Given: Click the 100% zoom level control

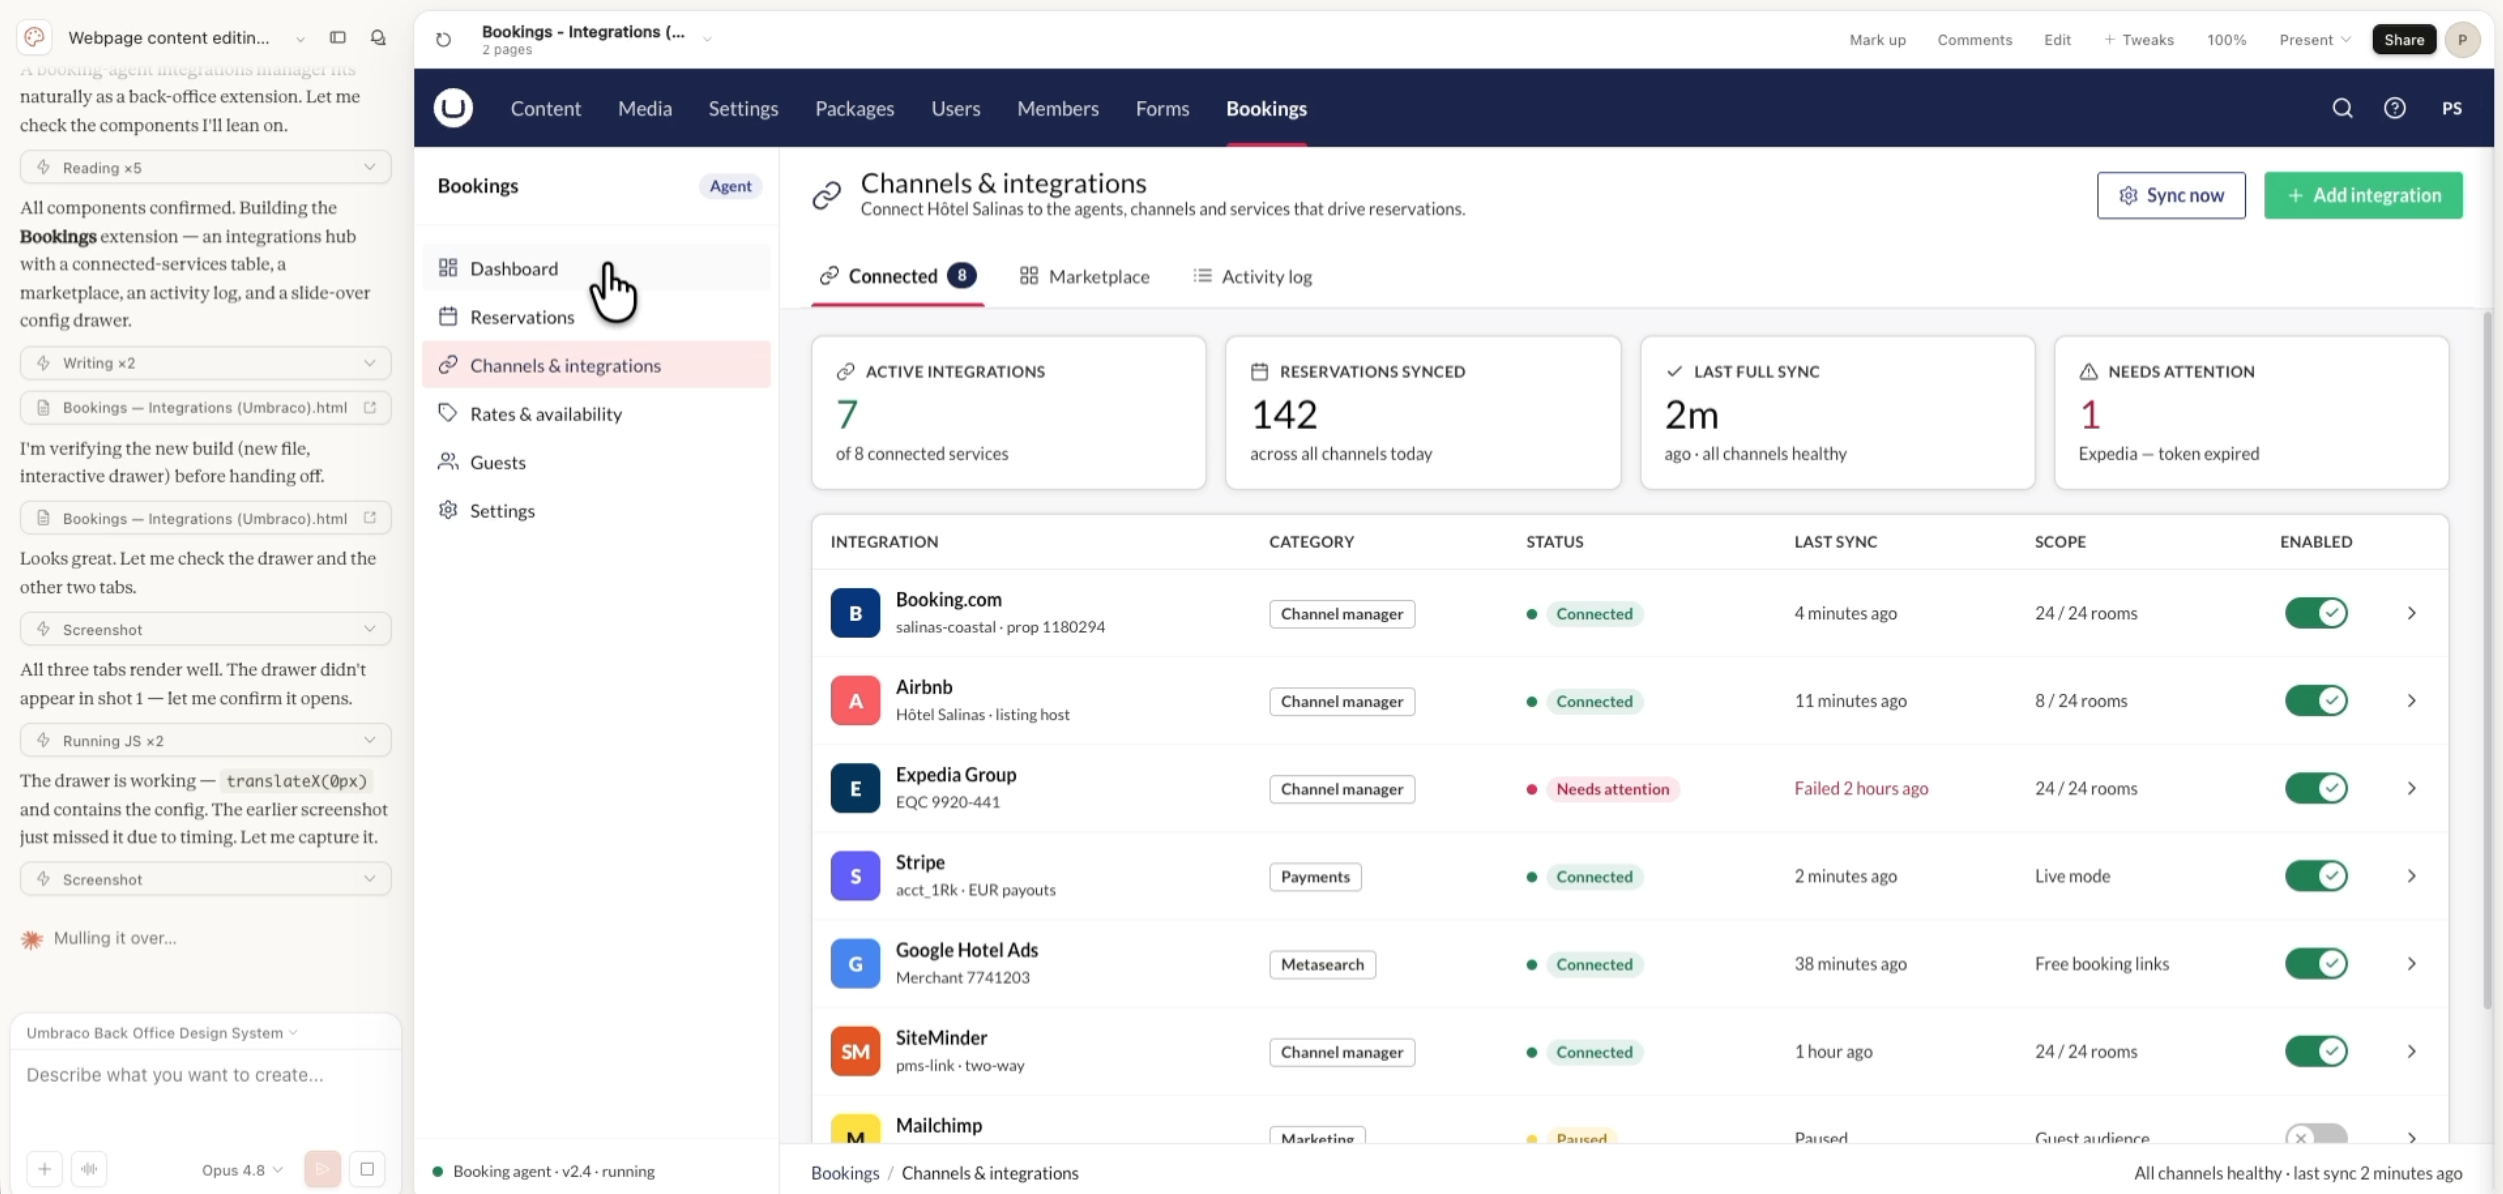Looking at the screenshot, I should (x=2226, y=40).
